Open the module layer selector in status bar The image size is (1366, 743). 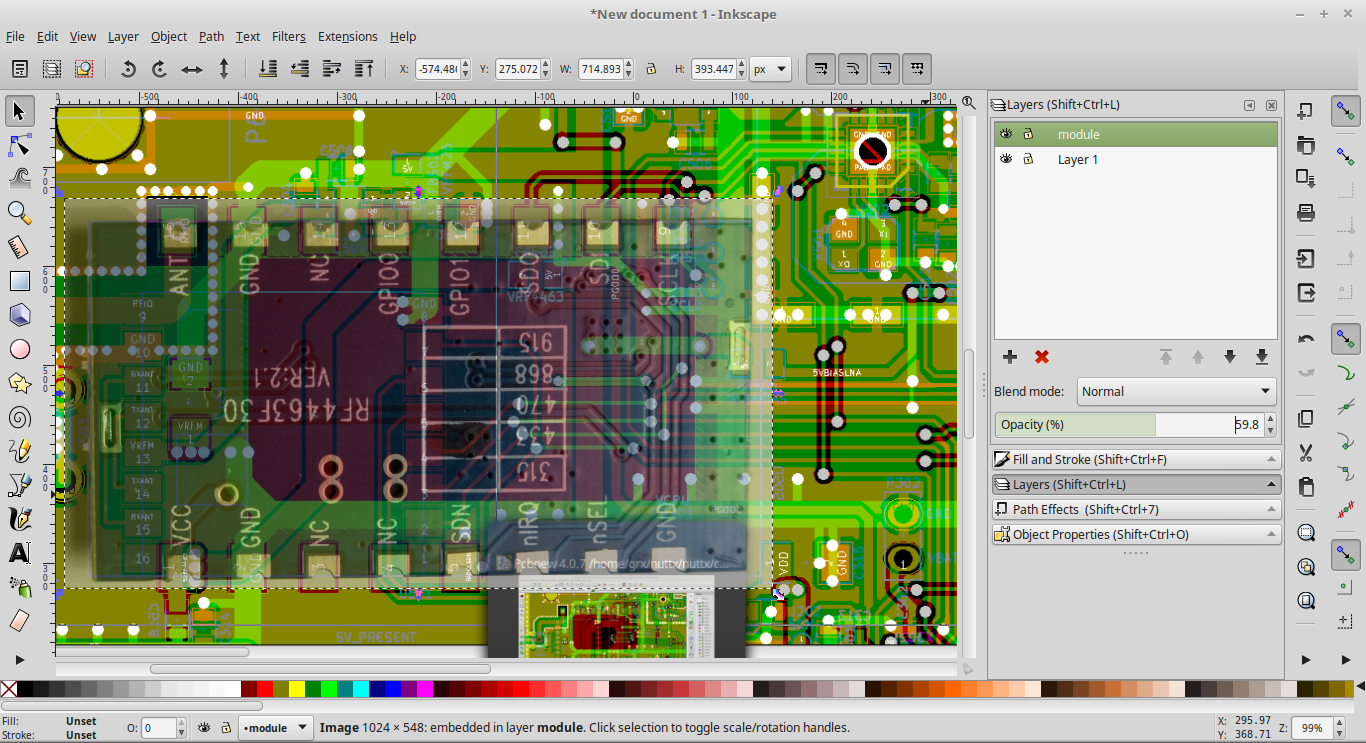point(277,728)
